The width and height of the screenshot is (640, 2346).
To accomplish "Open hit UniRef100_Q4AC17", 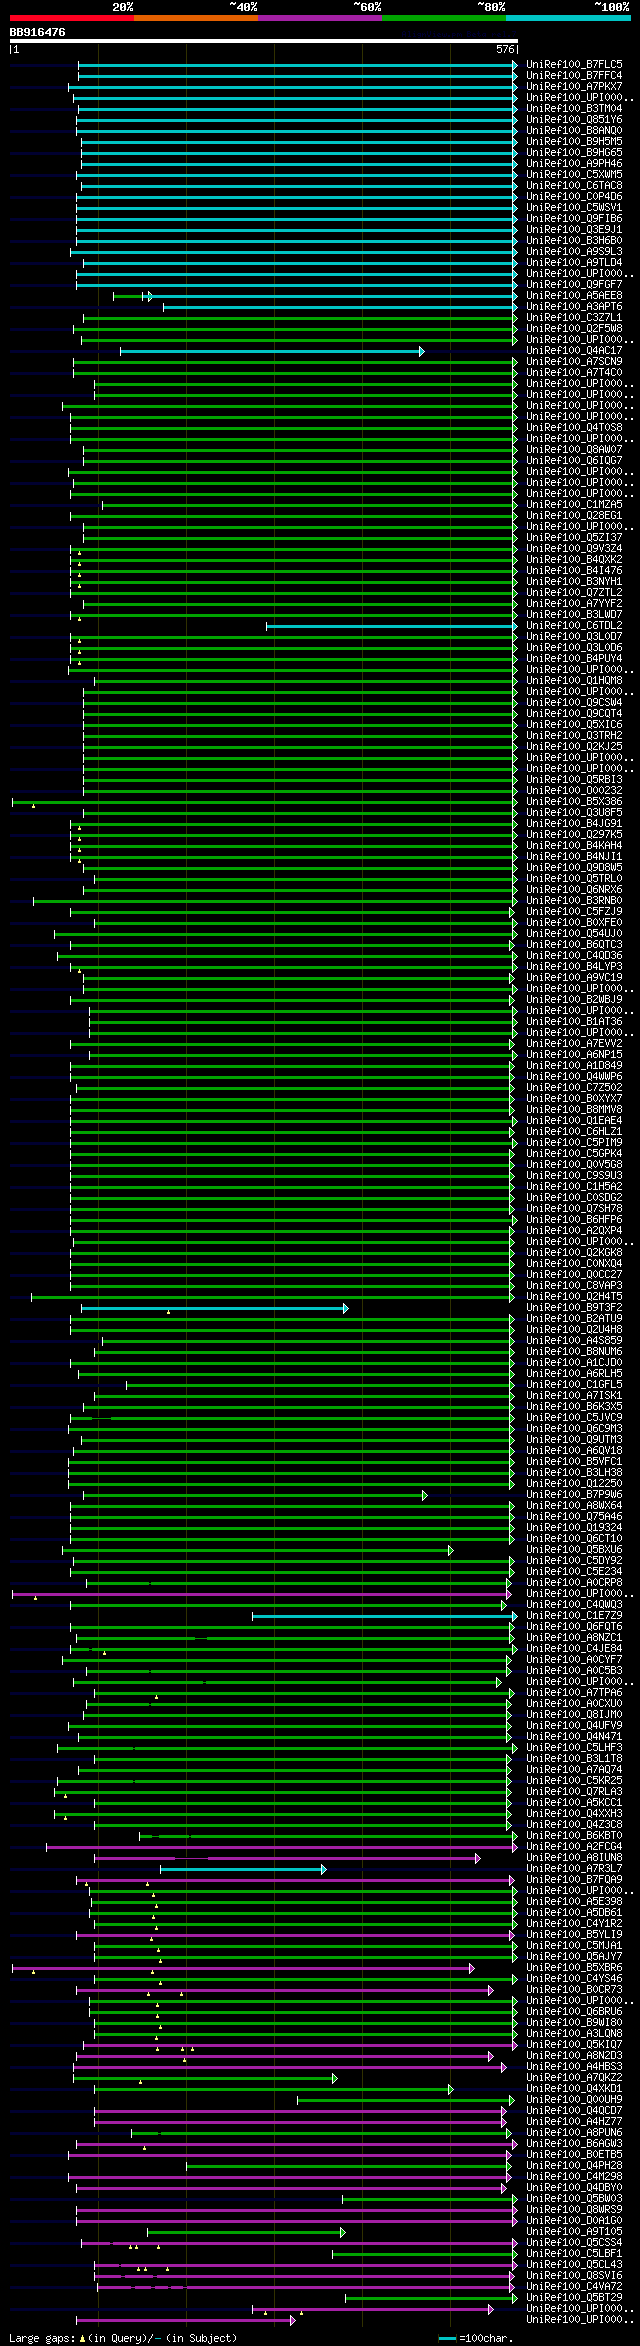I will pos(574,351).
